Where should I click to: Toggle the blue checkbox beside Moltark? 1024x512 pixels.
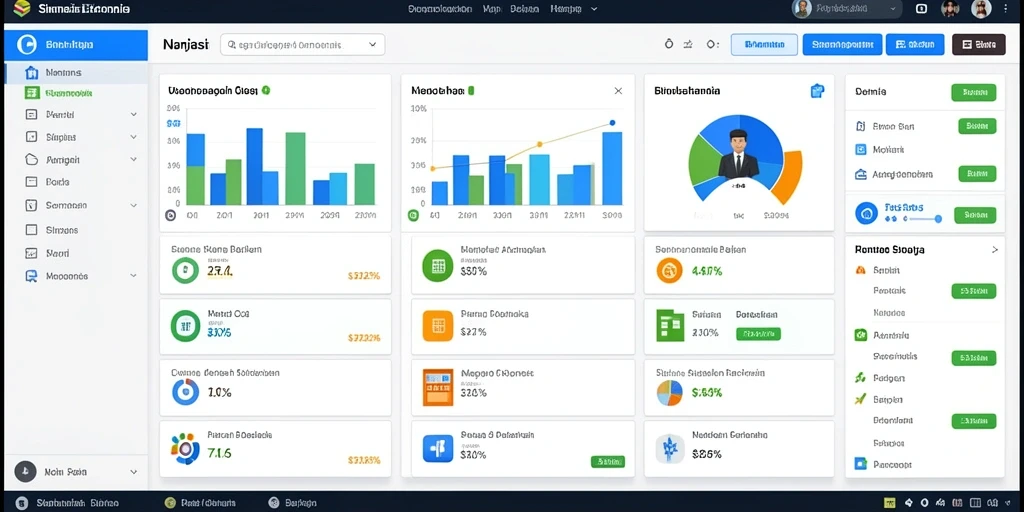[x=860, y=150]
